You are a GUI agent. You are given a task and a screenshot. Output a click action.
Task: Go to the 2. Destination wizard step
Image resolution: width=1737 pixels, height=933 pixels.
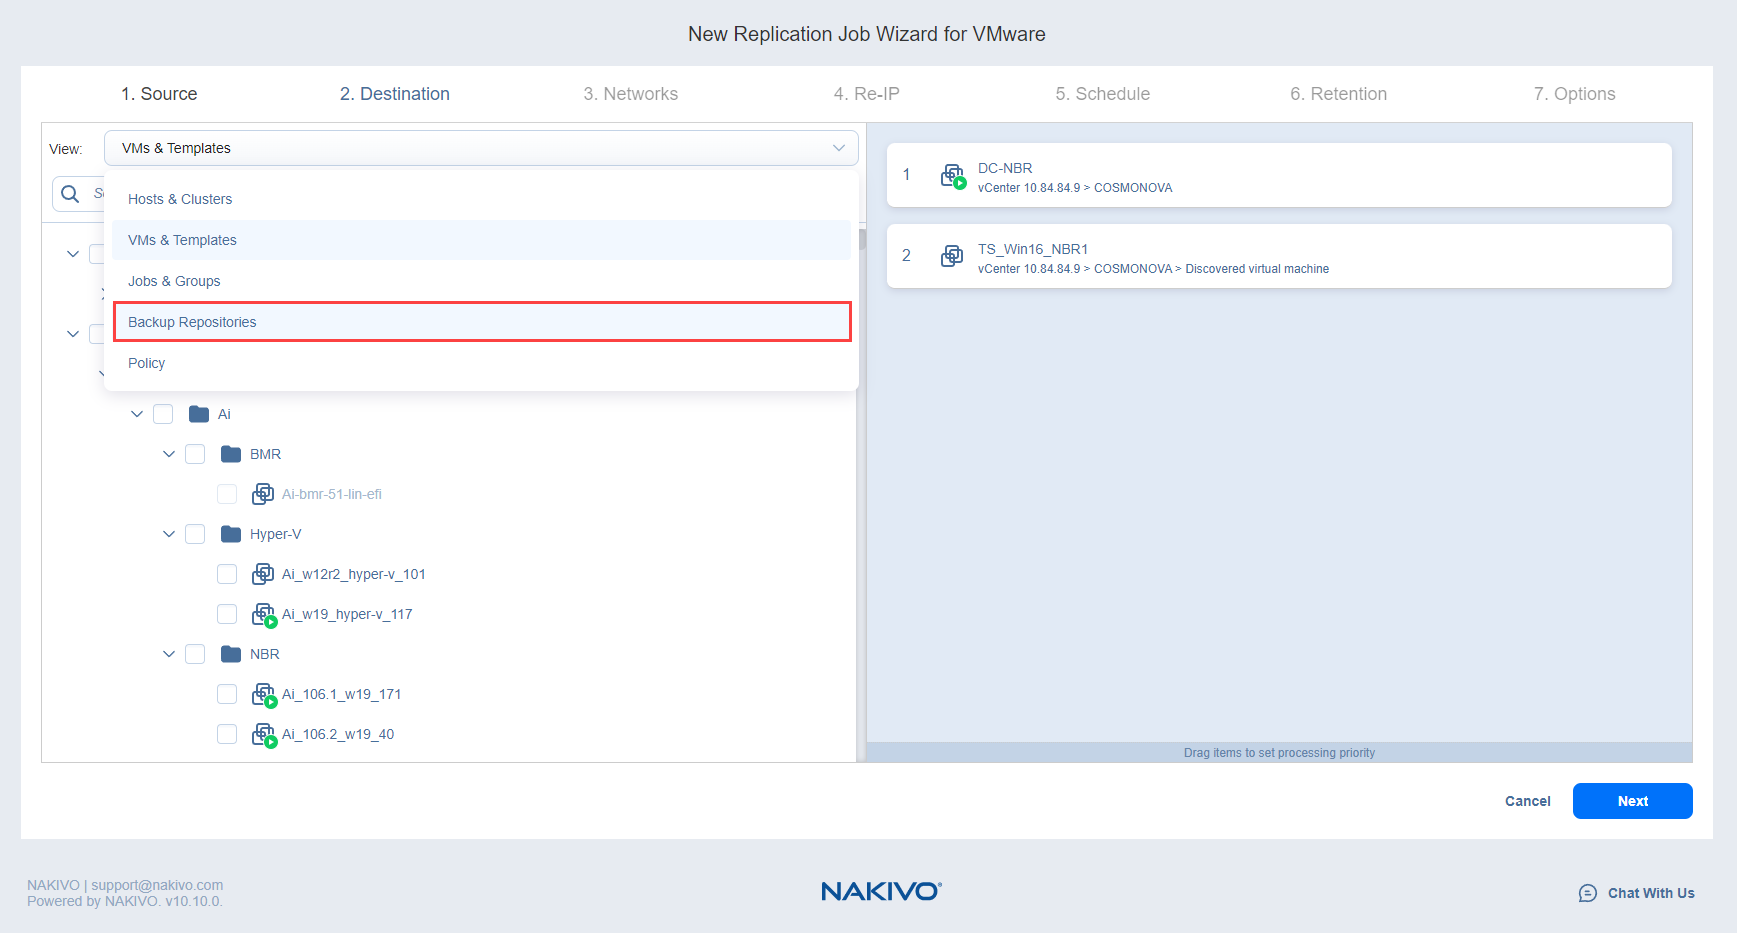point(394,94)
